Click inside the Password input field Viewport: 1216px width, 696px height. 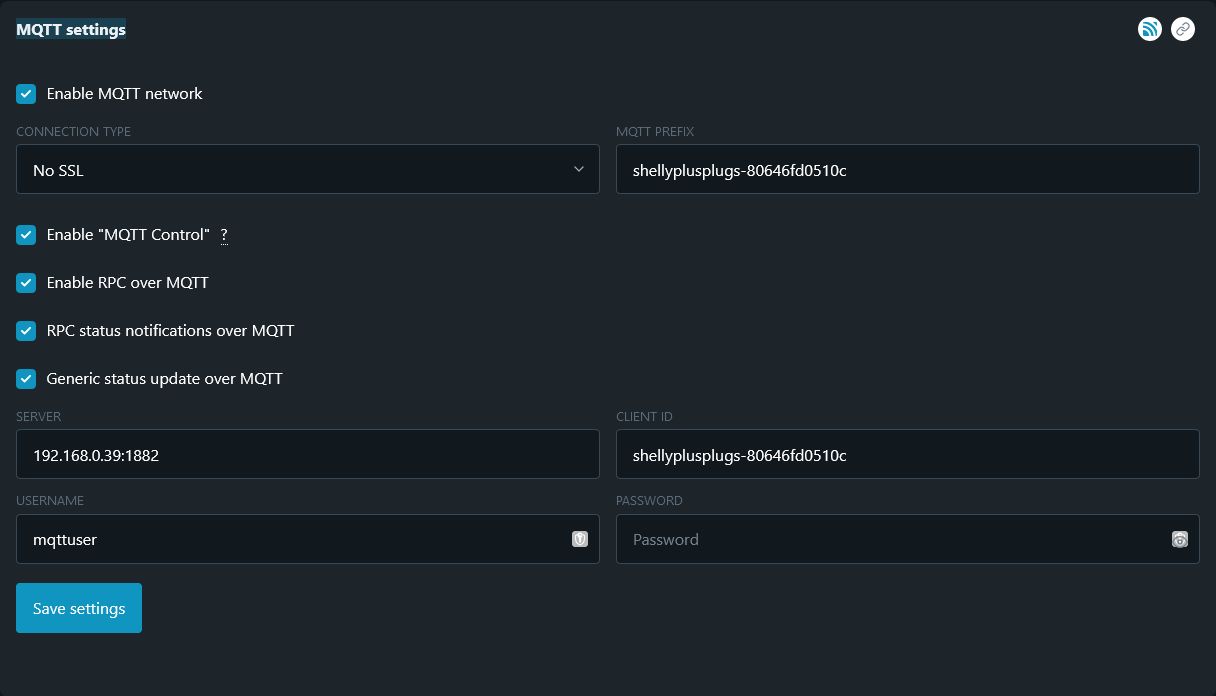coord(890,539)
